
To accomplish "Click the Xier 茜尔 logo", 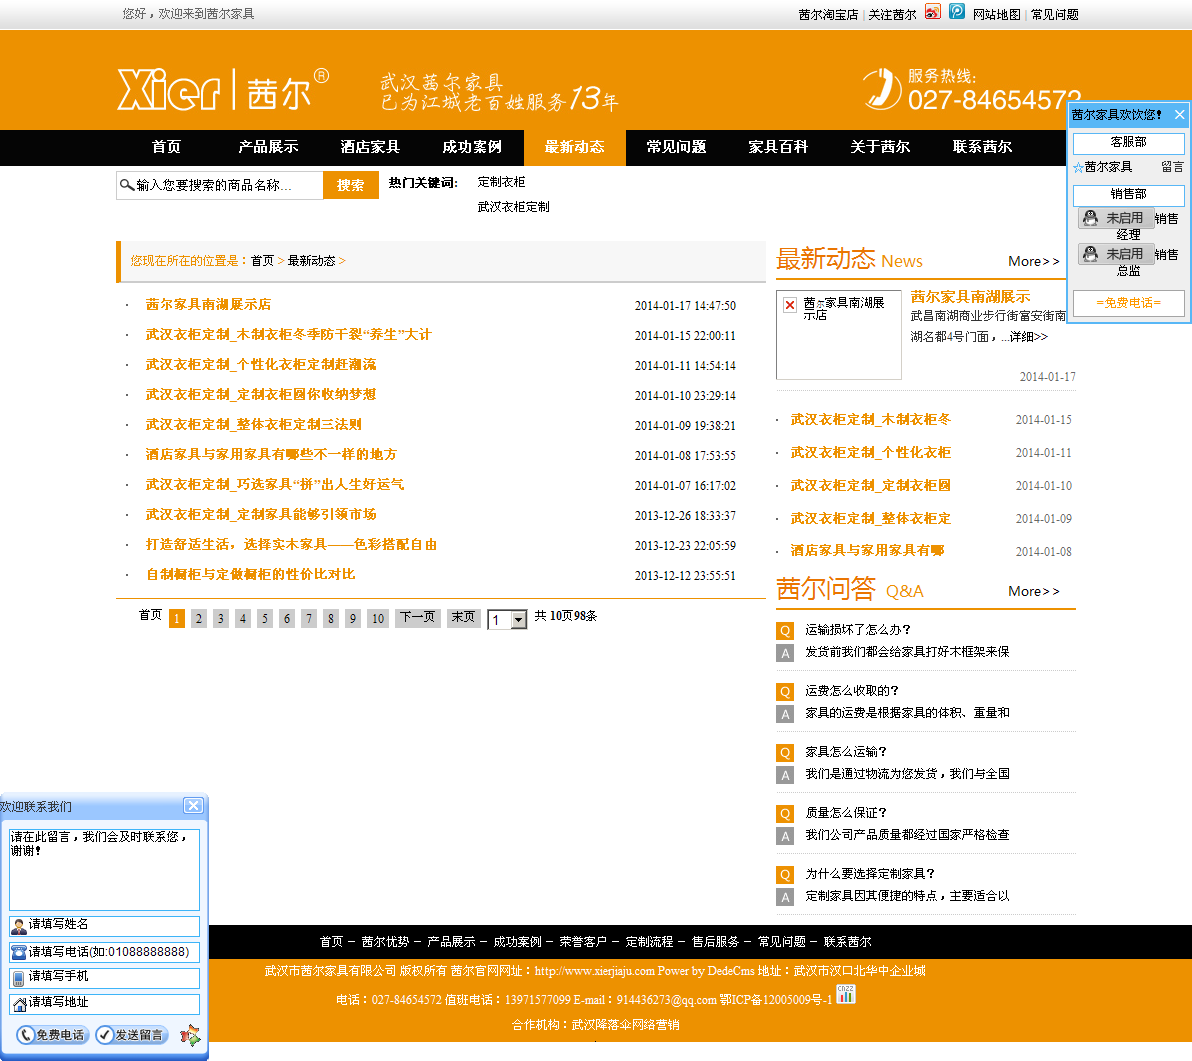I will click(x=222, y=89).
